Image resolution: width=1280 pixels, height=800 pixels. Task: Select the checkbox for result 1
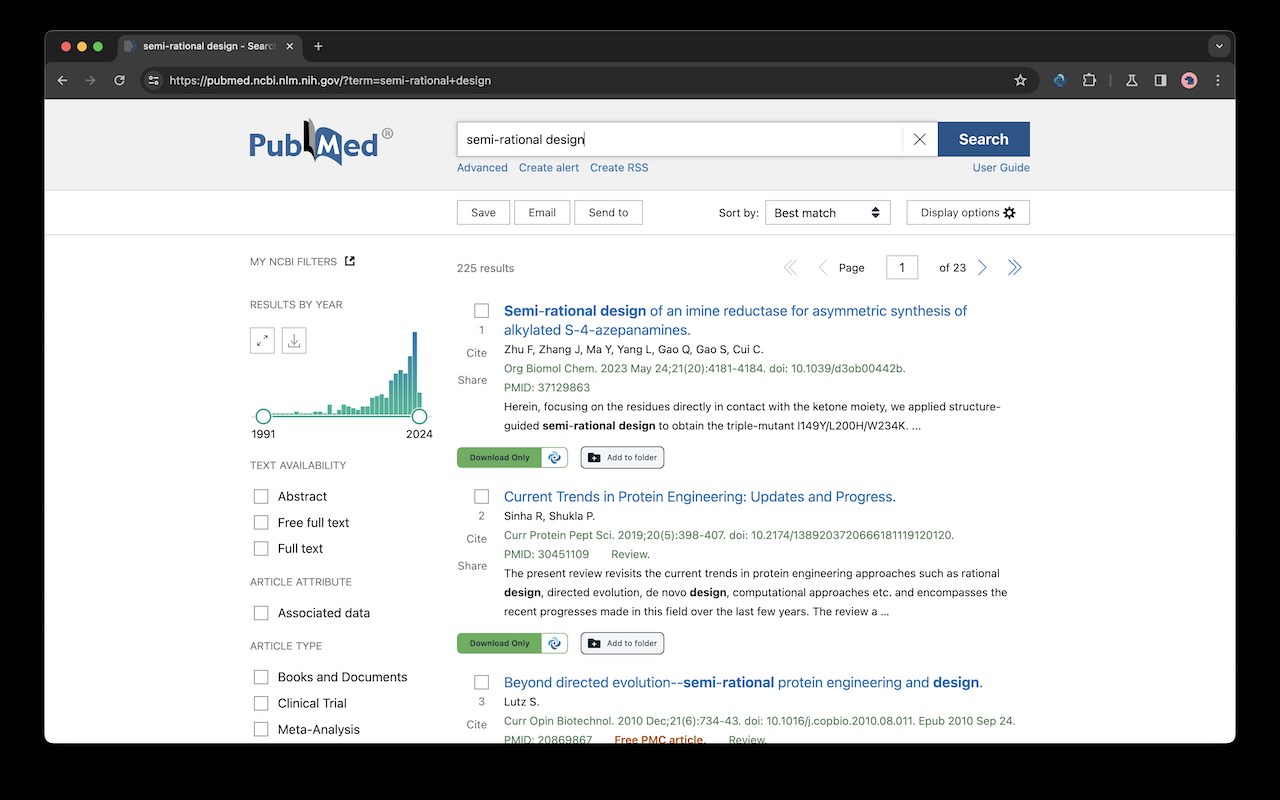pos(481,311)
